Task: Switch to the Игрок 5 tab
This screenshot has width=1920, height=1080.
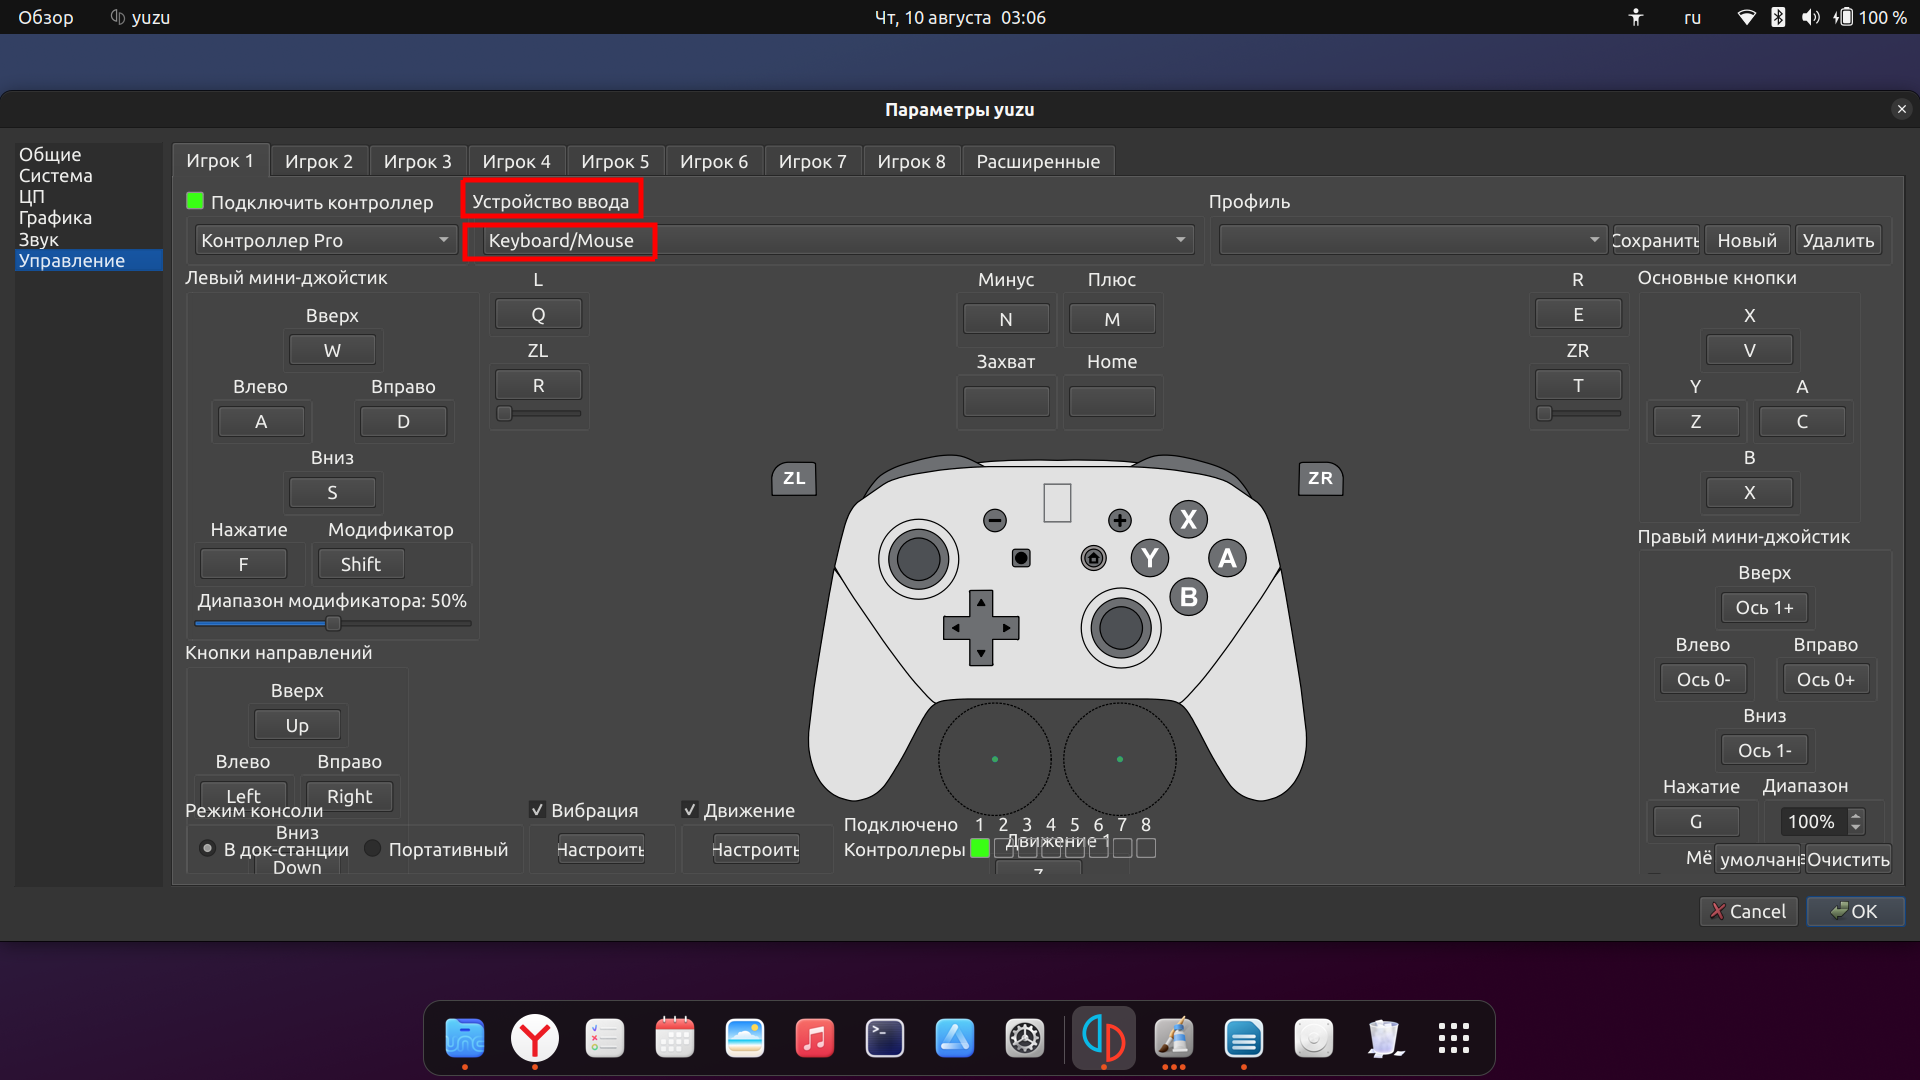Action: 615,161
